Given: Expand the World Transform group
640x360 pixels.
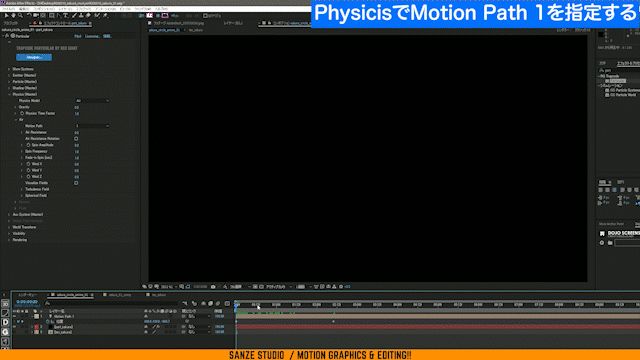Looking at the screenshot, I should [x=9, y=227].
